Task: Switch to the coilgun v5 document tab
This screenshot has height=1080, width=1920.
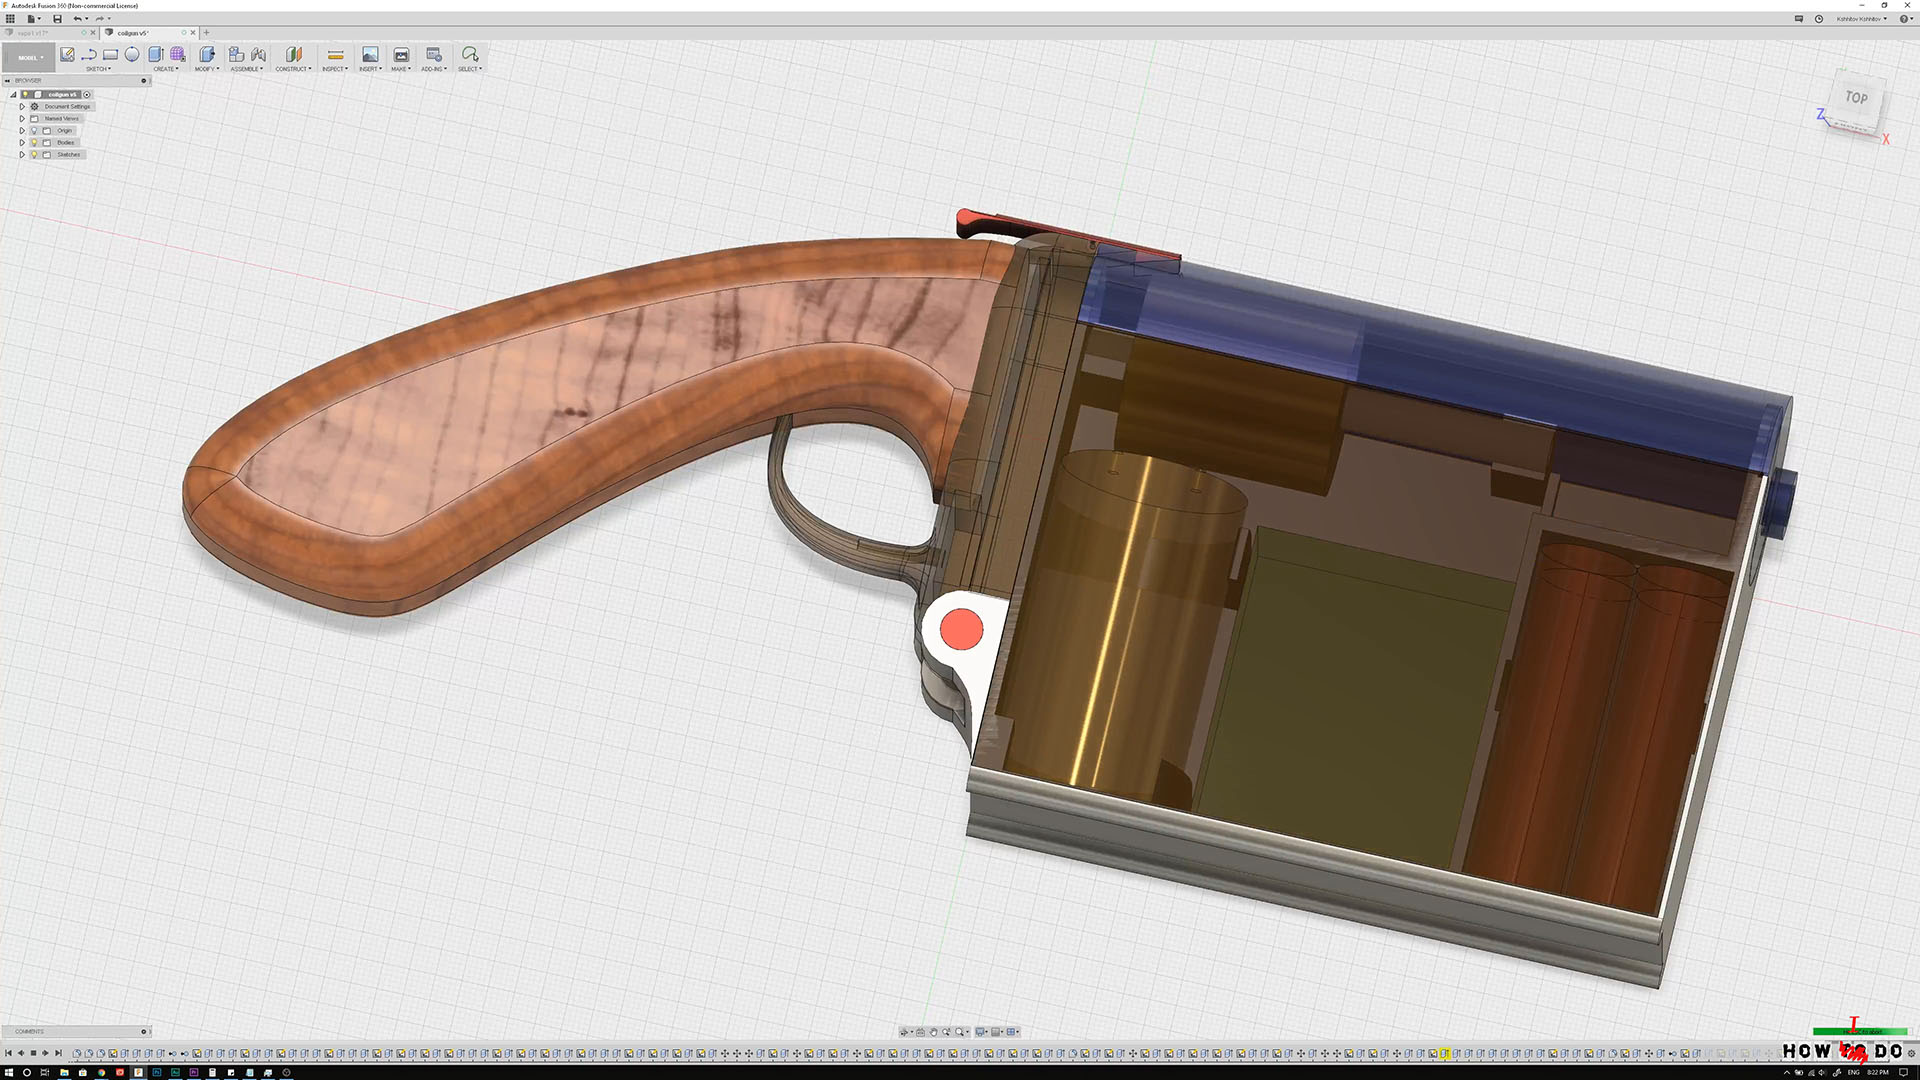Action: click(x=135, y=32)
